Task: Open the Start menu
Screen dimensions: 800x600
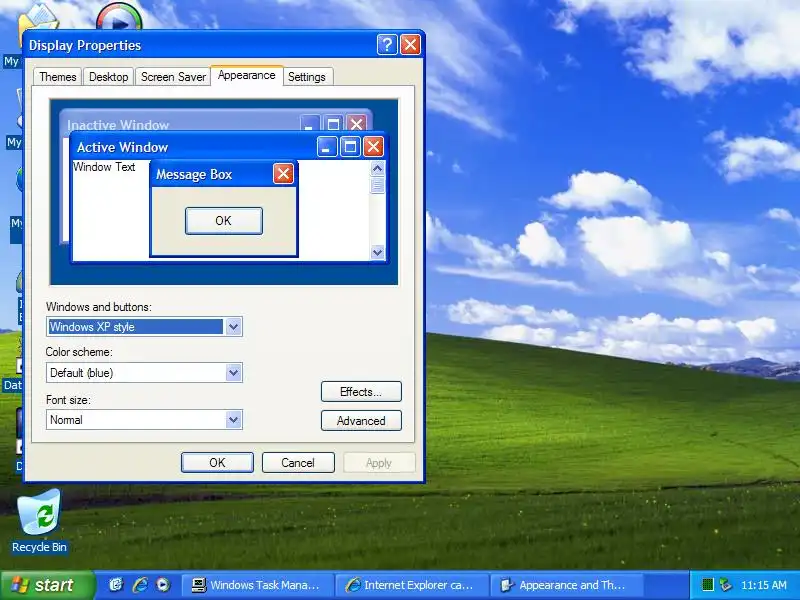Action: click(x=47, y=585)
